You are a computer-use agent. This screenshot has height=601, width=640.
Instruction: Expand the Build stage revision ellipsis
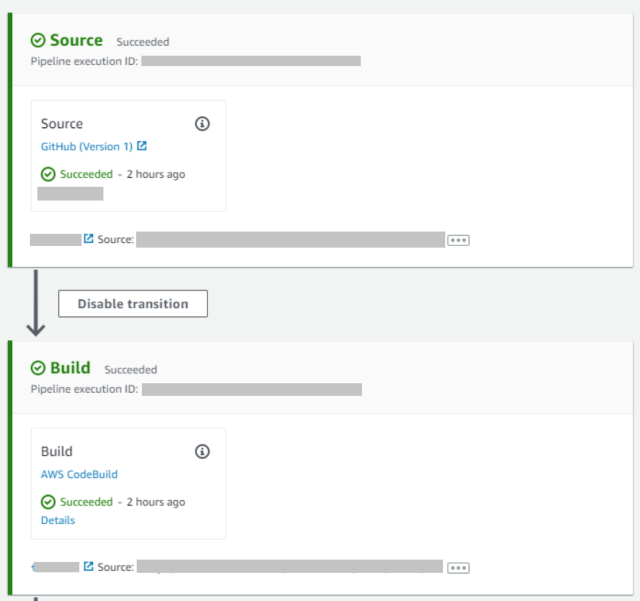[x=458, y=568]
